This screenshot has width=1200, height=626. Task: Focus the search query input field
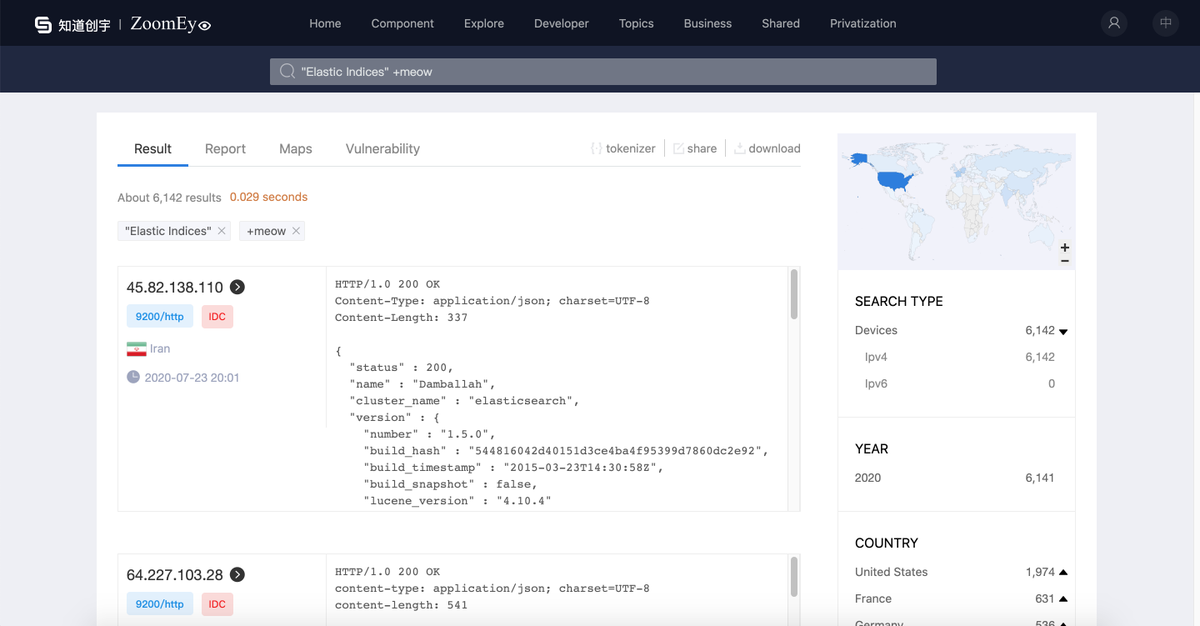603,71
